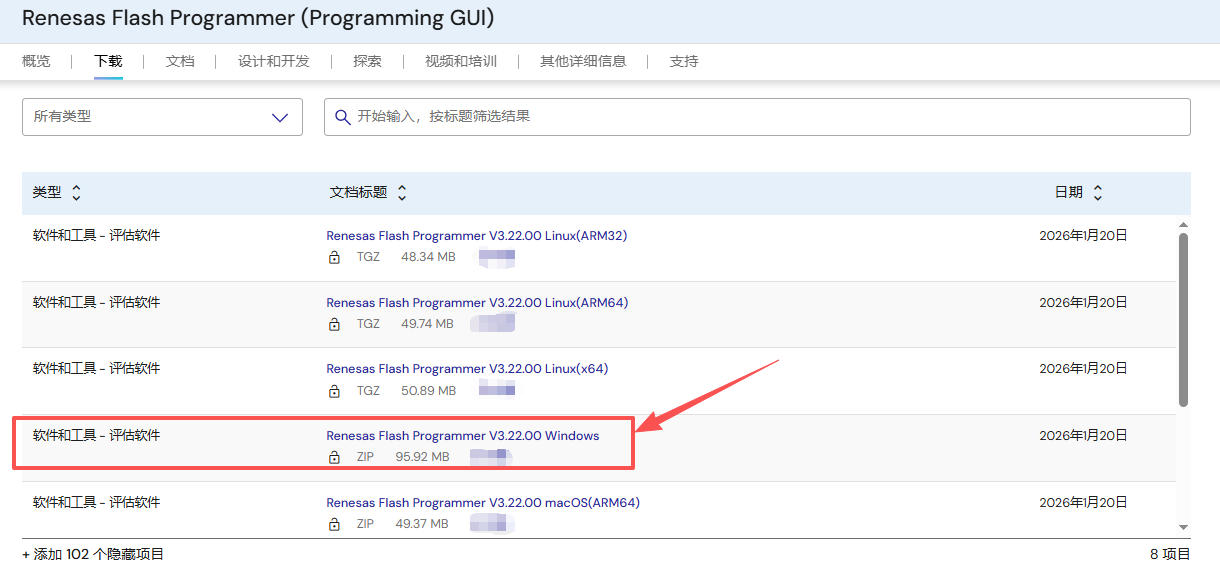Click lock icon for Linux(ARM64) download
1220x588 pixels.
335,324
